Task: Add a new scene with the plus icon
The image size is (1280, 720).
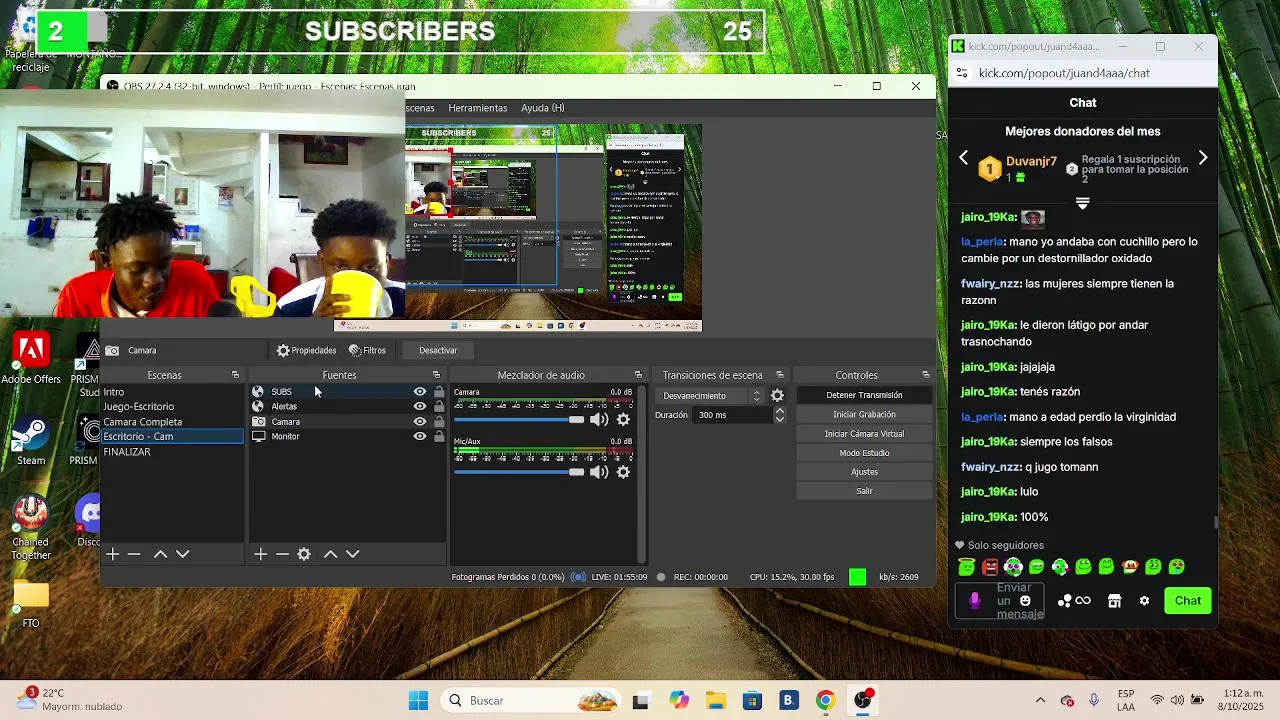Action: click(x=113, y=554)
